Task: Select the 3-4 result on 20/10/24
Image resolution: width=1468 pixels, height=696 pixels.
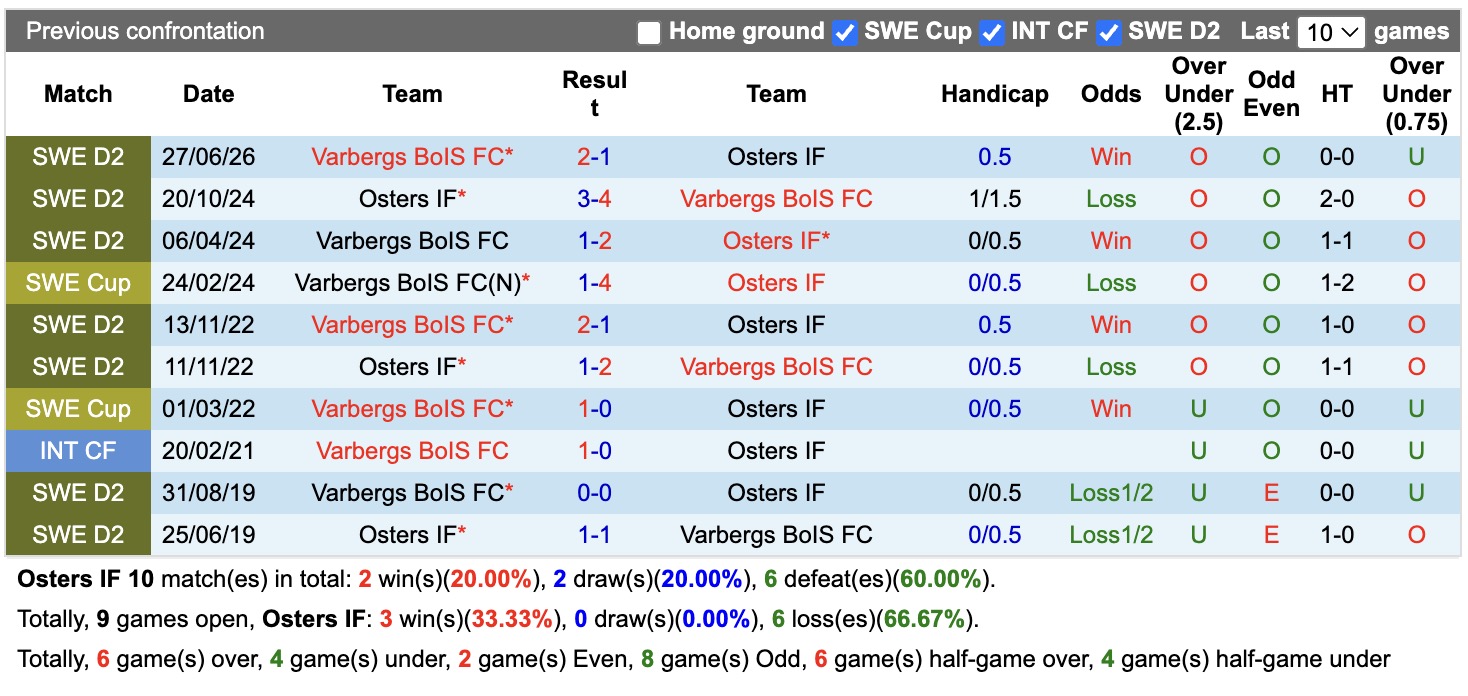Action: pyautogui.click(x=594, y=199)
